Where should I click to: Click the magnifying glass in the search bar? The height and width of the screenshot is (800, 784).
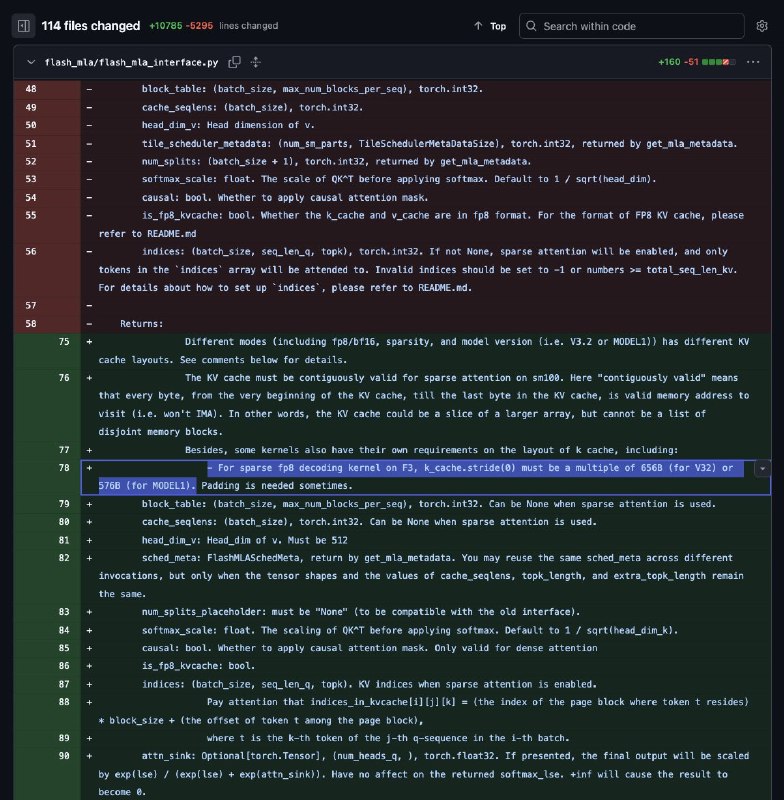(533, 26)
